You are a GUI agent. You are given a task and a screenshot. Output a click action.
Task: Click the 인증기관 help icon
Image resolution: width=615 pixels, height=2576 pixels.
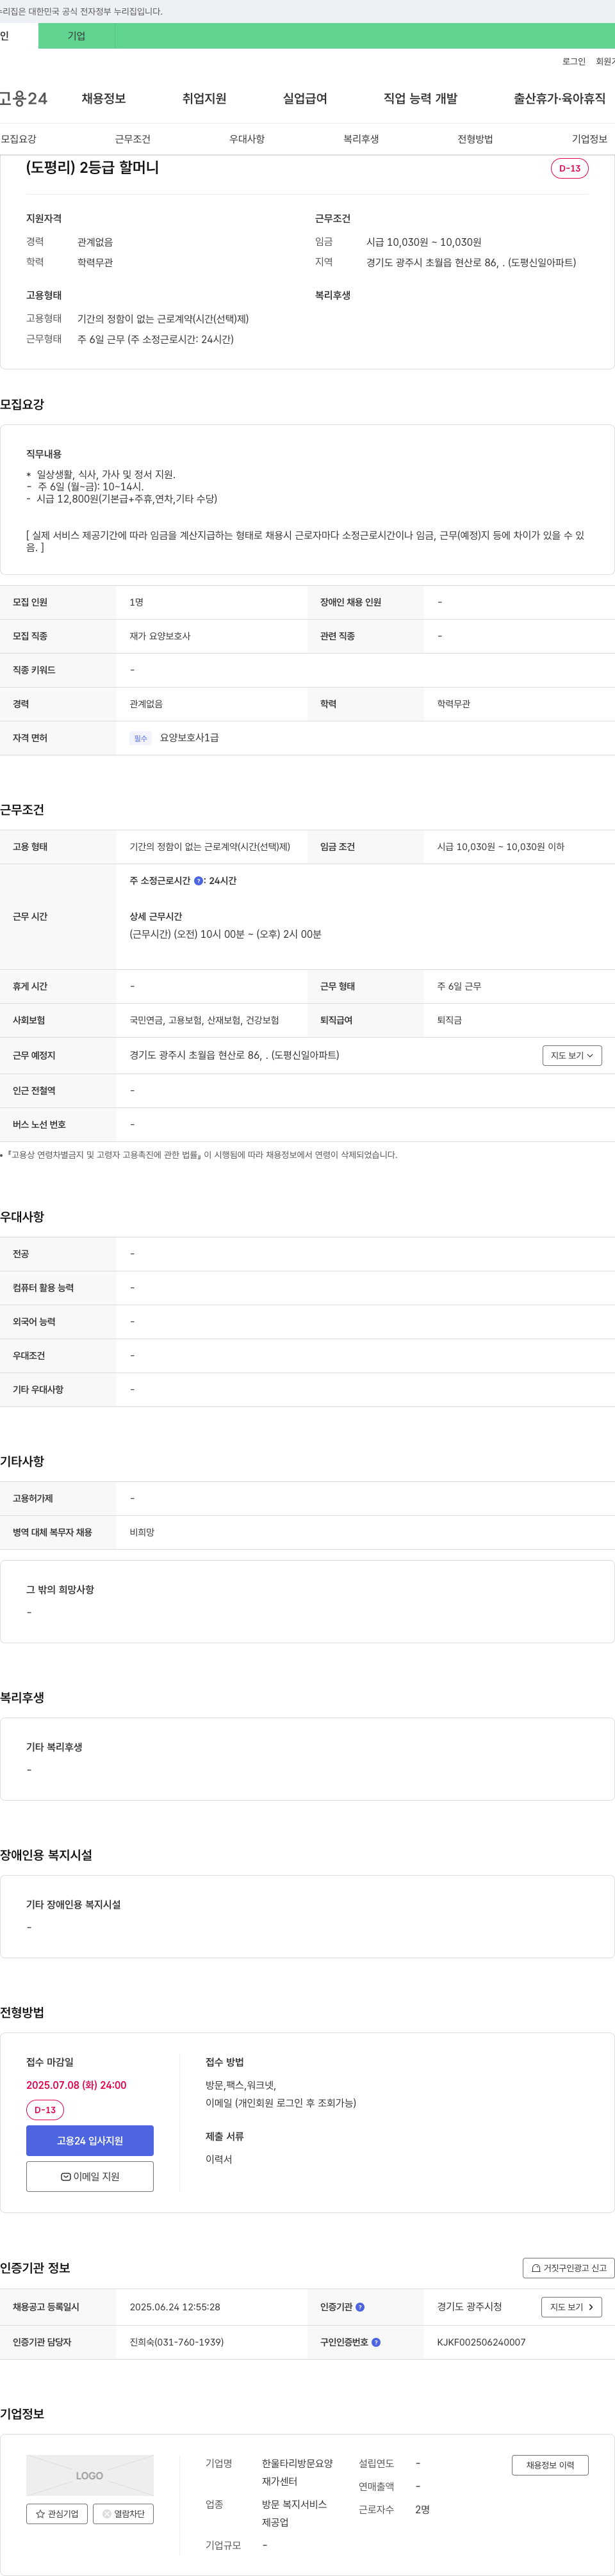[360, 2307]
